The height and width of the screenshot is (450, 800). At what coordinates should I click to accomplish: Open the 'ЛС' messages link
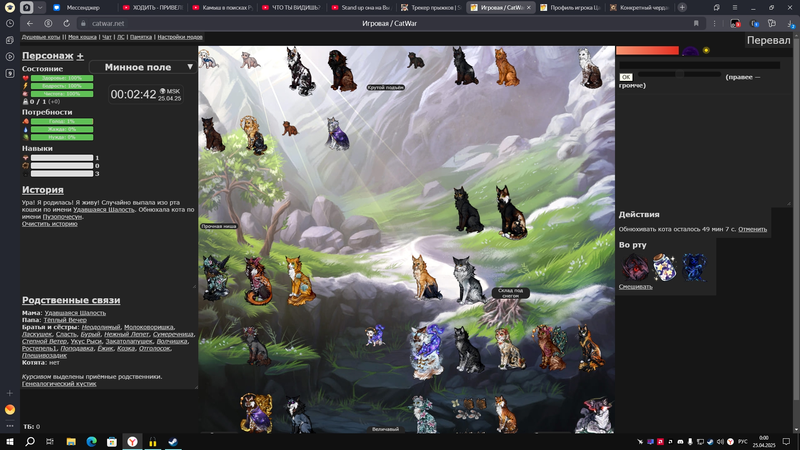[121, 37]
